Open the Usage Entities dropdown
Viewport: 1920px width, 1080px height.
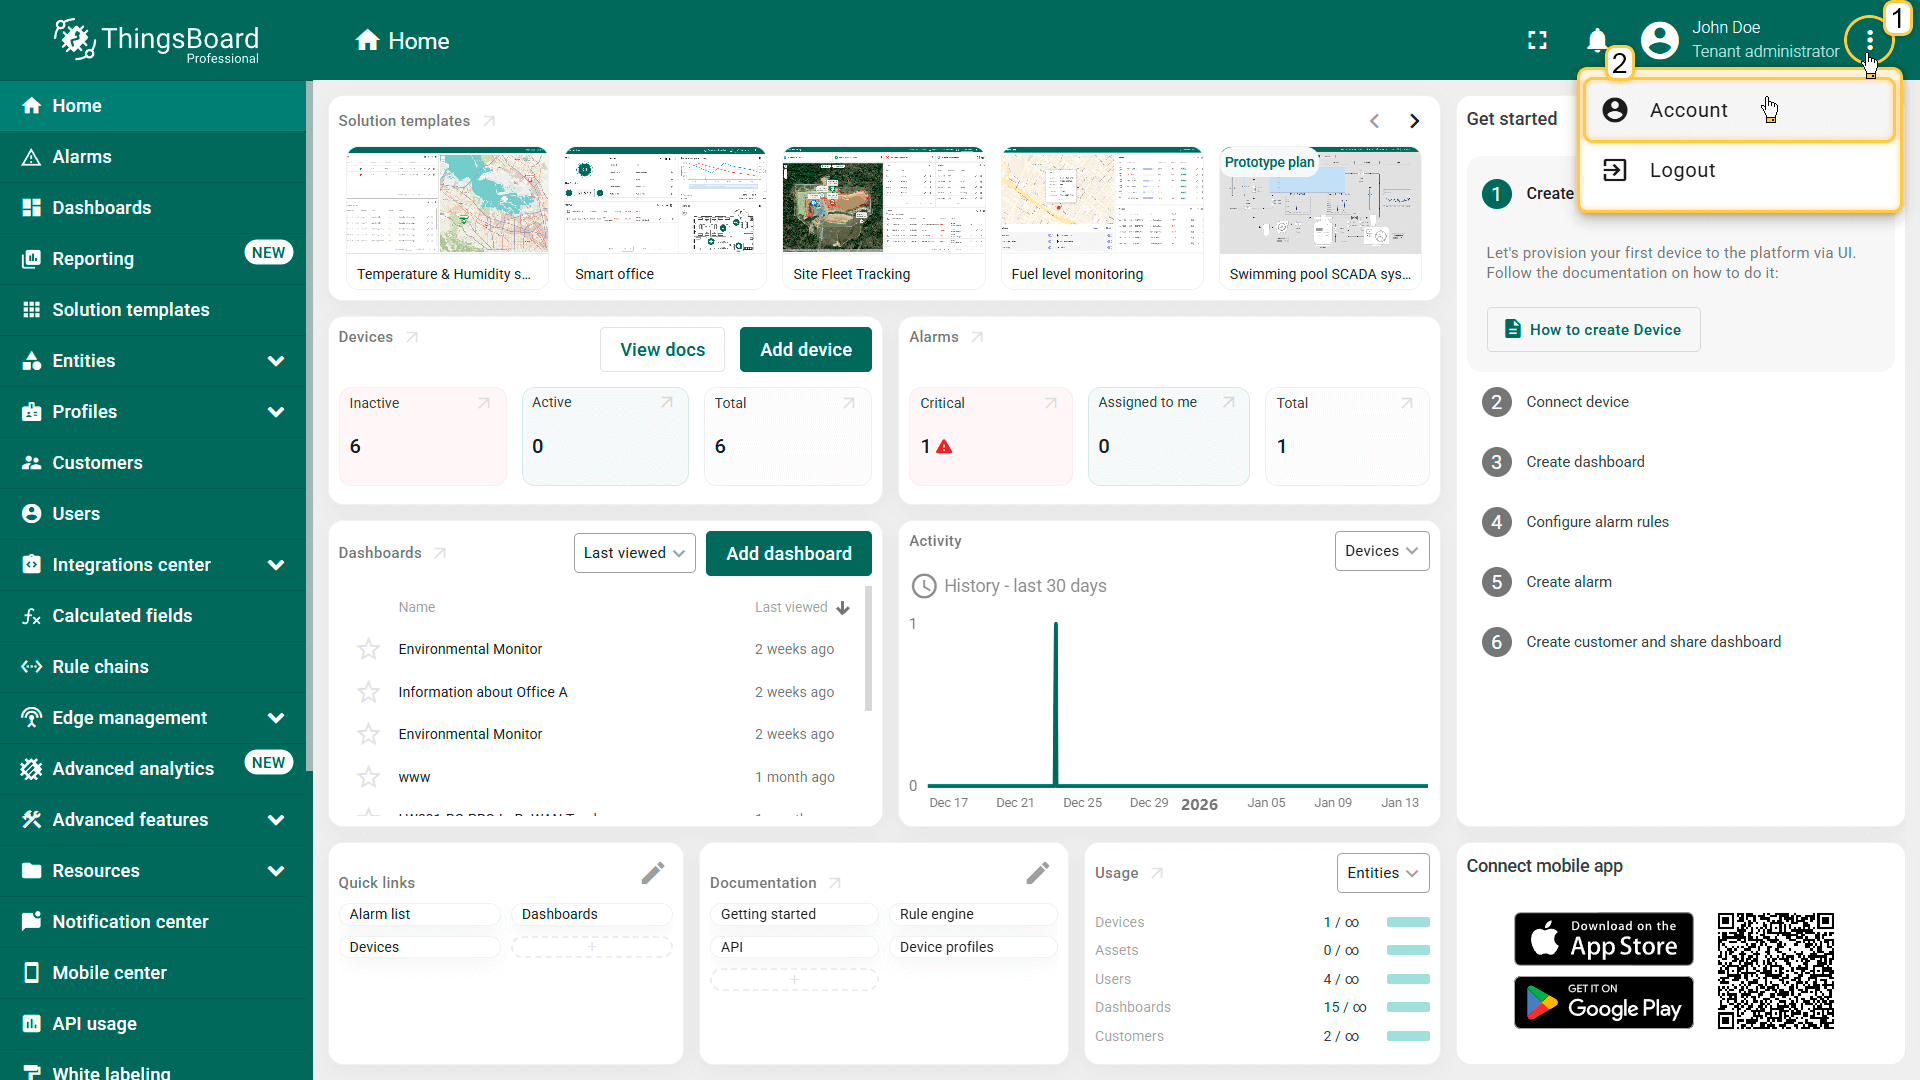click(x=1382, y=873)
